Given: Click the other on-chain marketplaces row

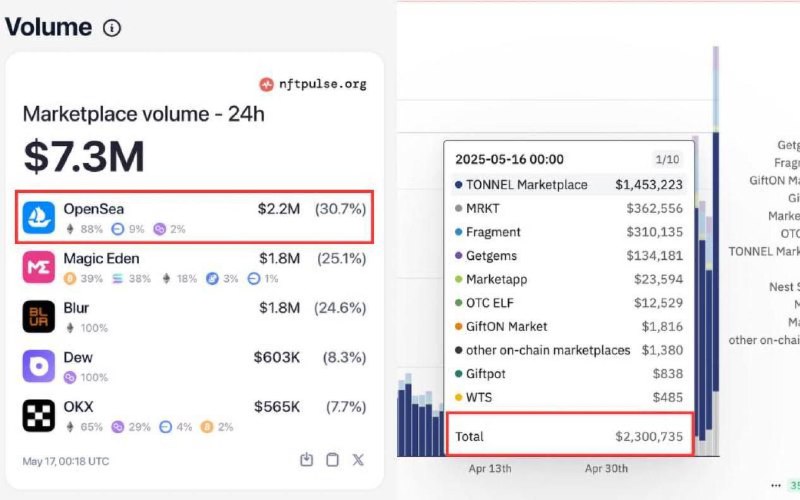Looking at the screenshot, I should 569,351.
